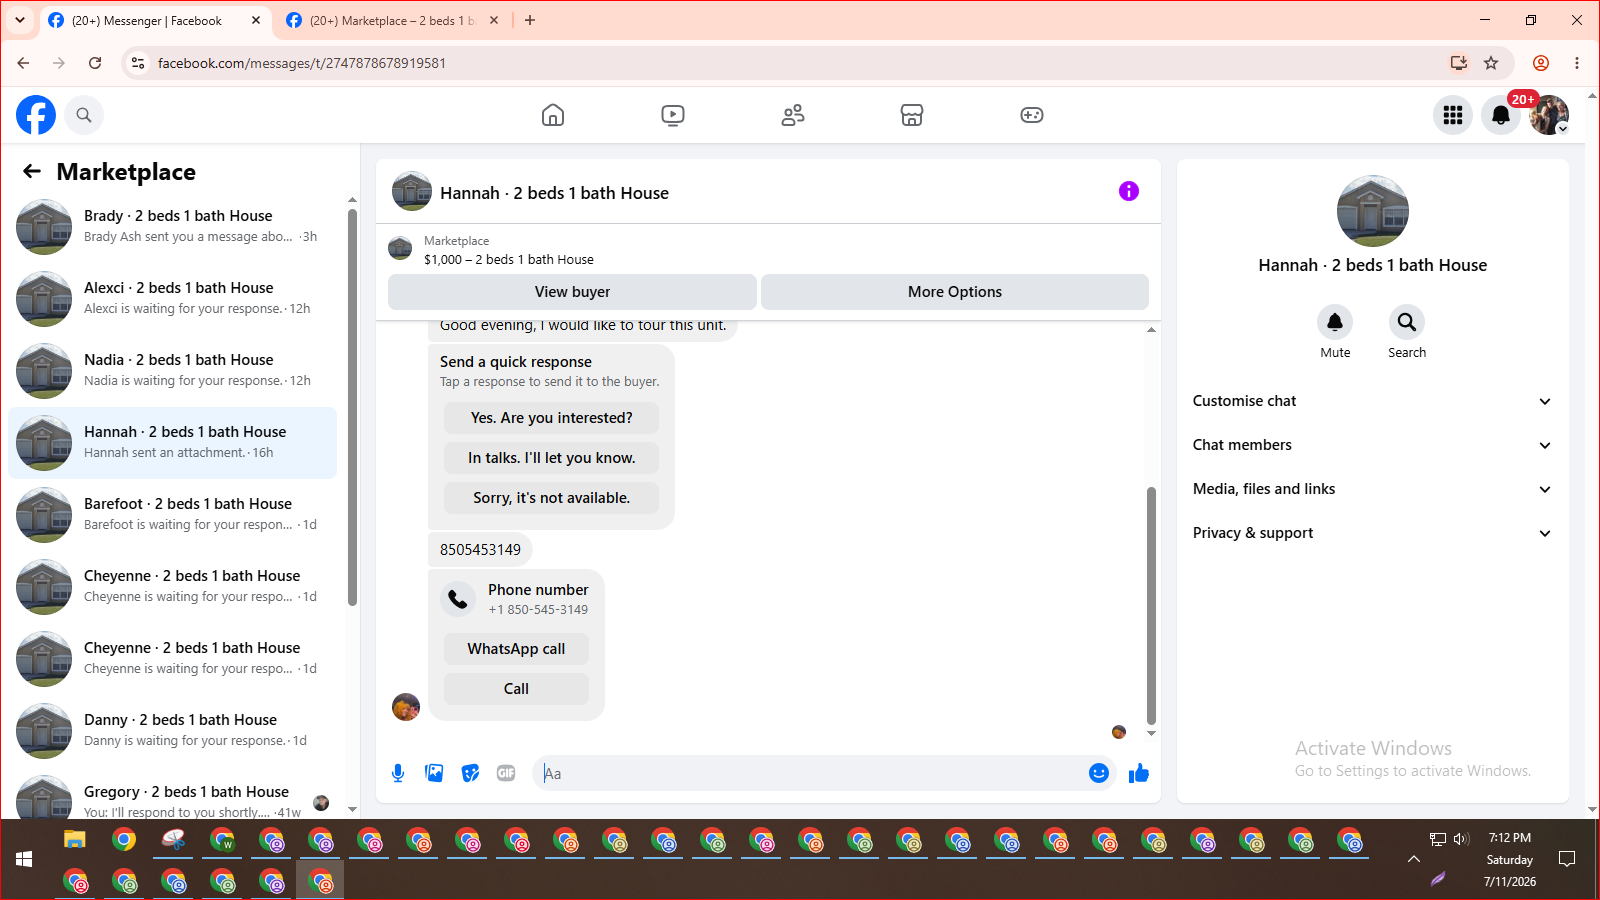Close the Messenger | Facebook tab
The image size is (1600, 900).
click(256, 20)
